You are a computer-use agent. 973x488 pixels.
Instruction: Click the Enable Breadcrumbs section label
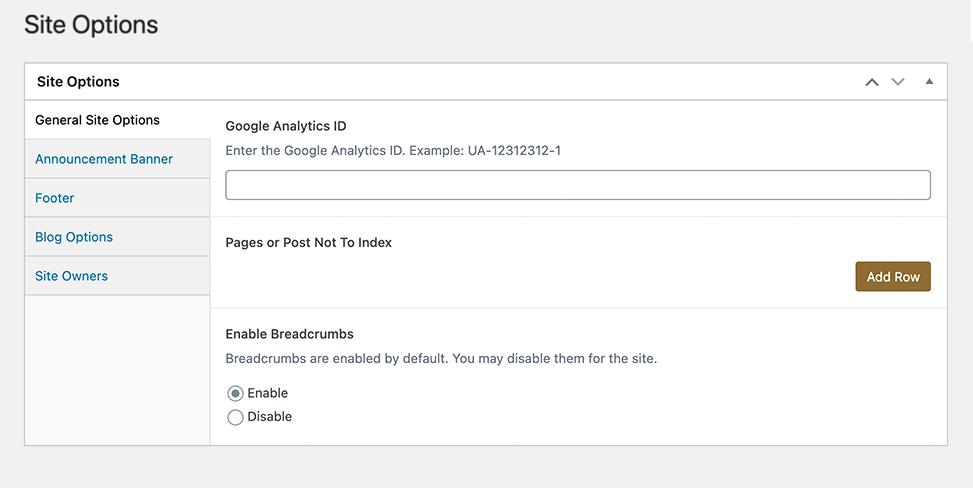point(289,334)
